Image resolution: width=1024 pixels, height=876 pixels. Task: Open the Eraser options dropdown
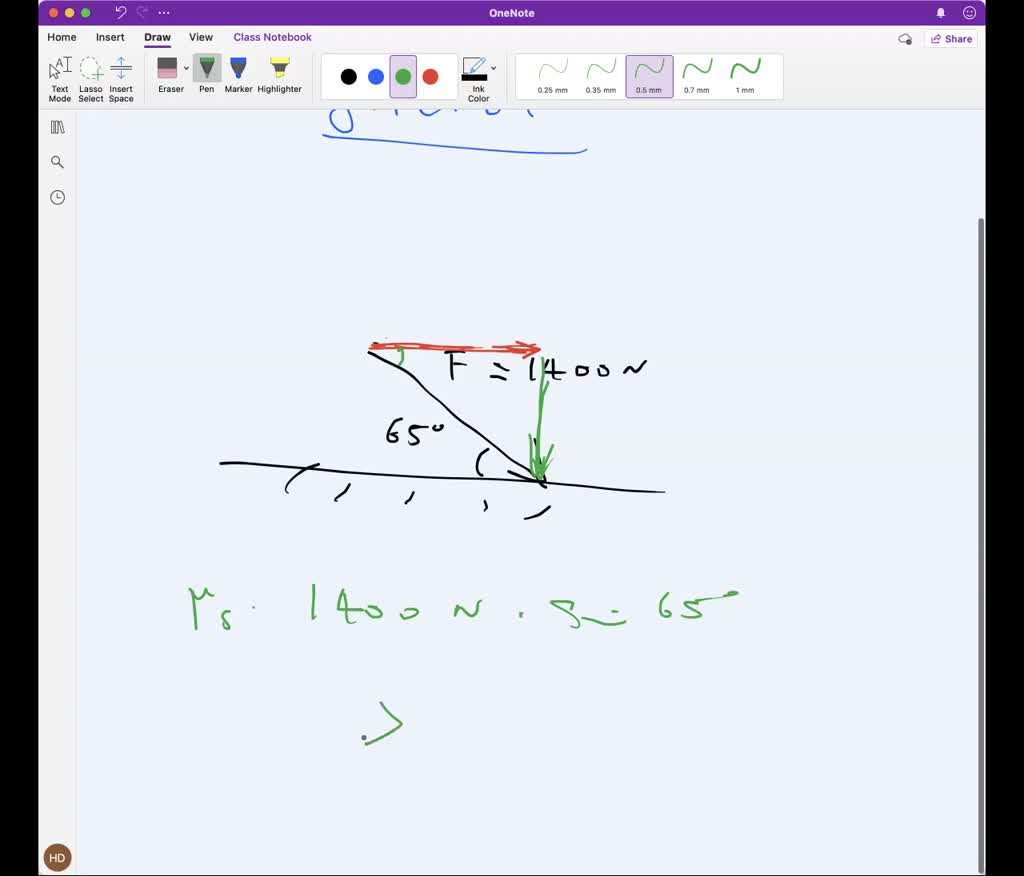pyautogui.click(x=186, y=68)
